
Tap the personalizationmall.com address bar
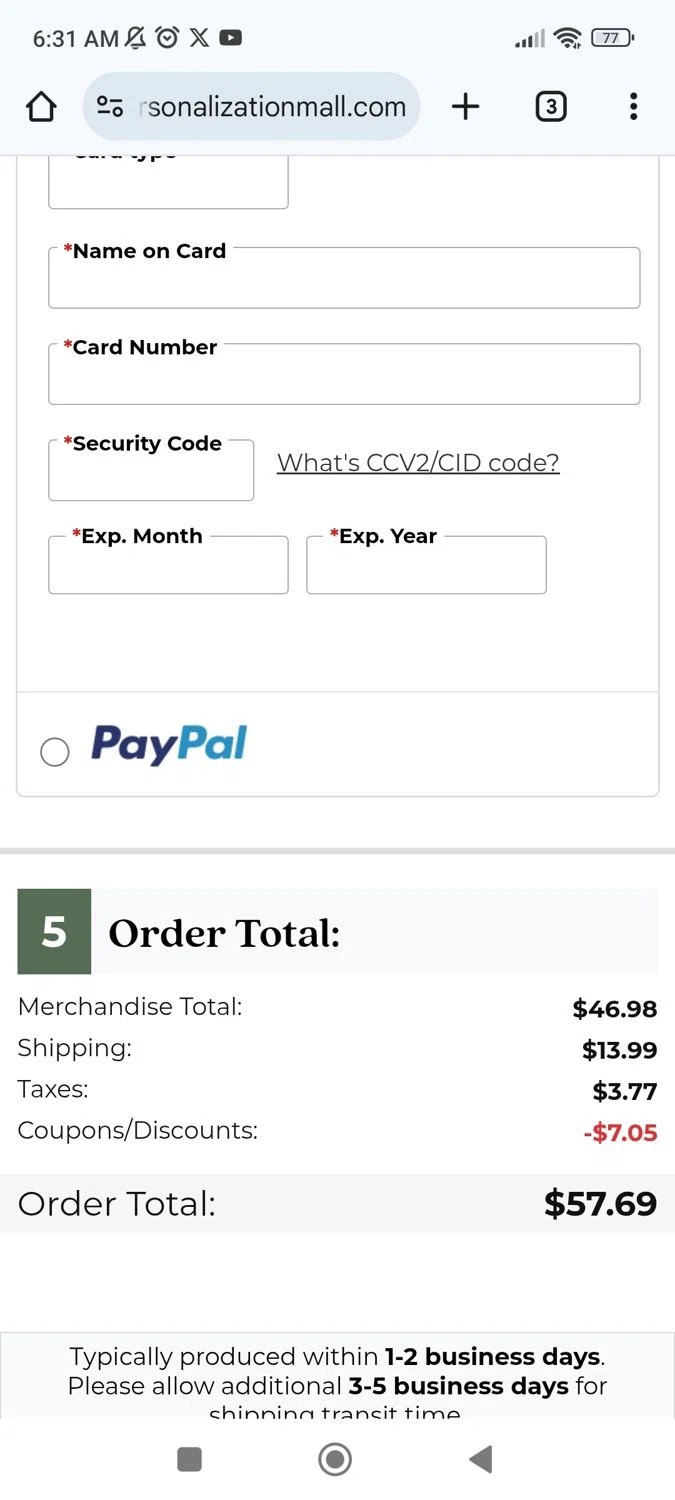[276, 107]
